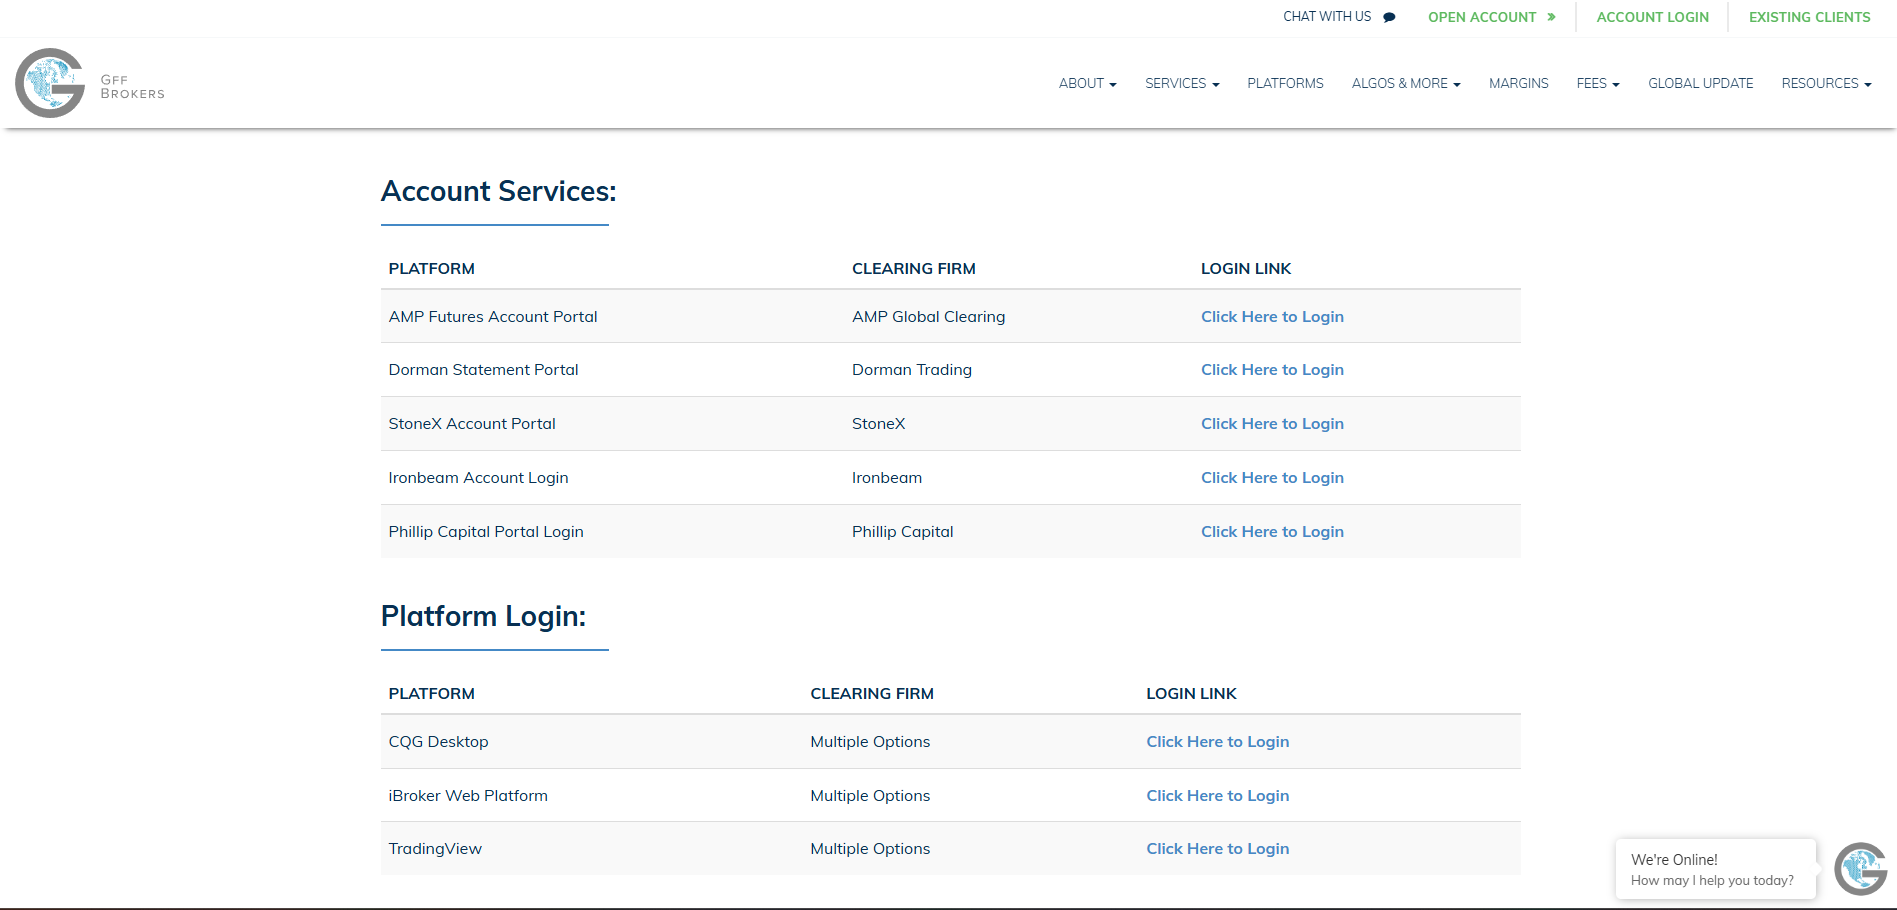Viewport: 1897px width, 910px height.
Task: Expand the Fees dropdown menu
Action: (1597, 84)
